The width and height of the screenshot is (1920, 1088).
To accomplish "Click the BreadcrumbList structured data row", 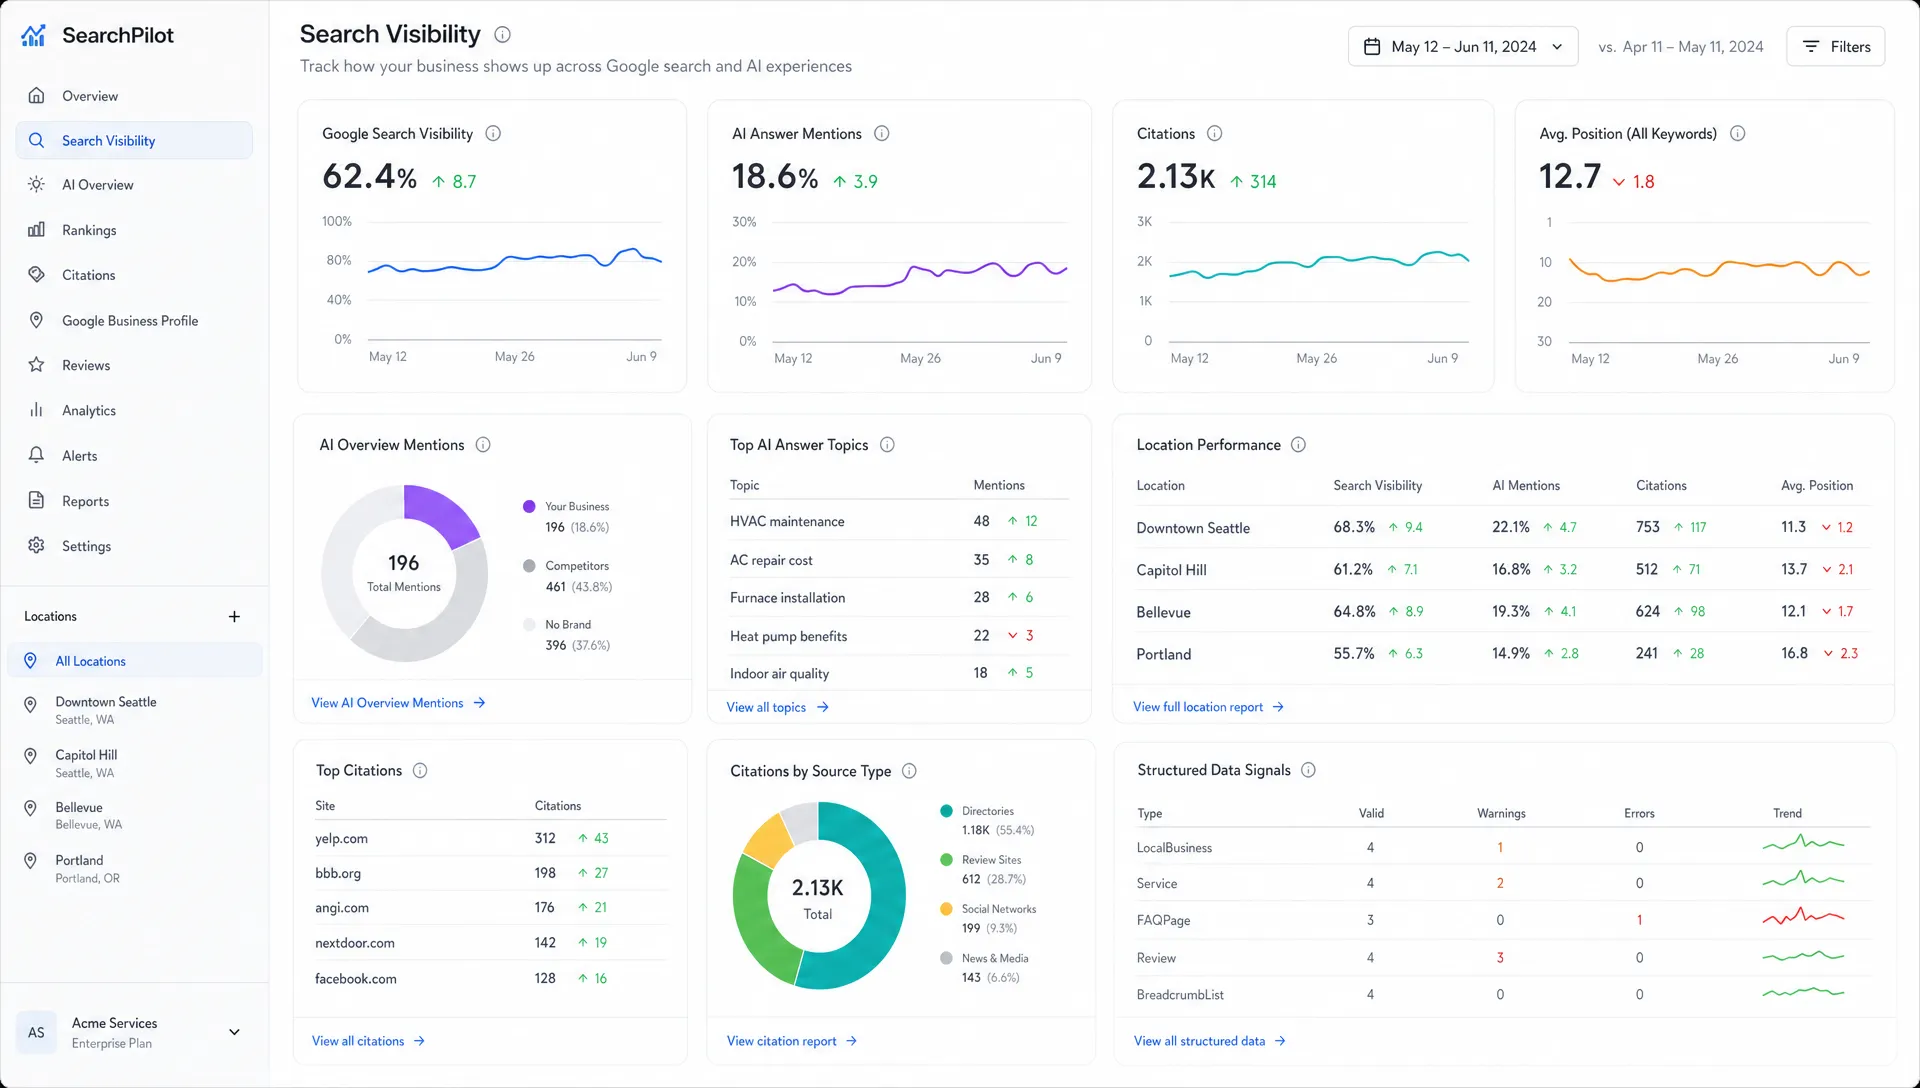I will coord(1503,995).
